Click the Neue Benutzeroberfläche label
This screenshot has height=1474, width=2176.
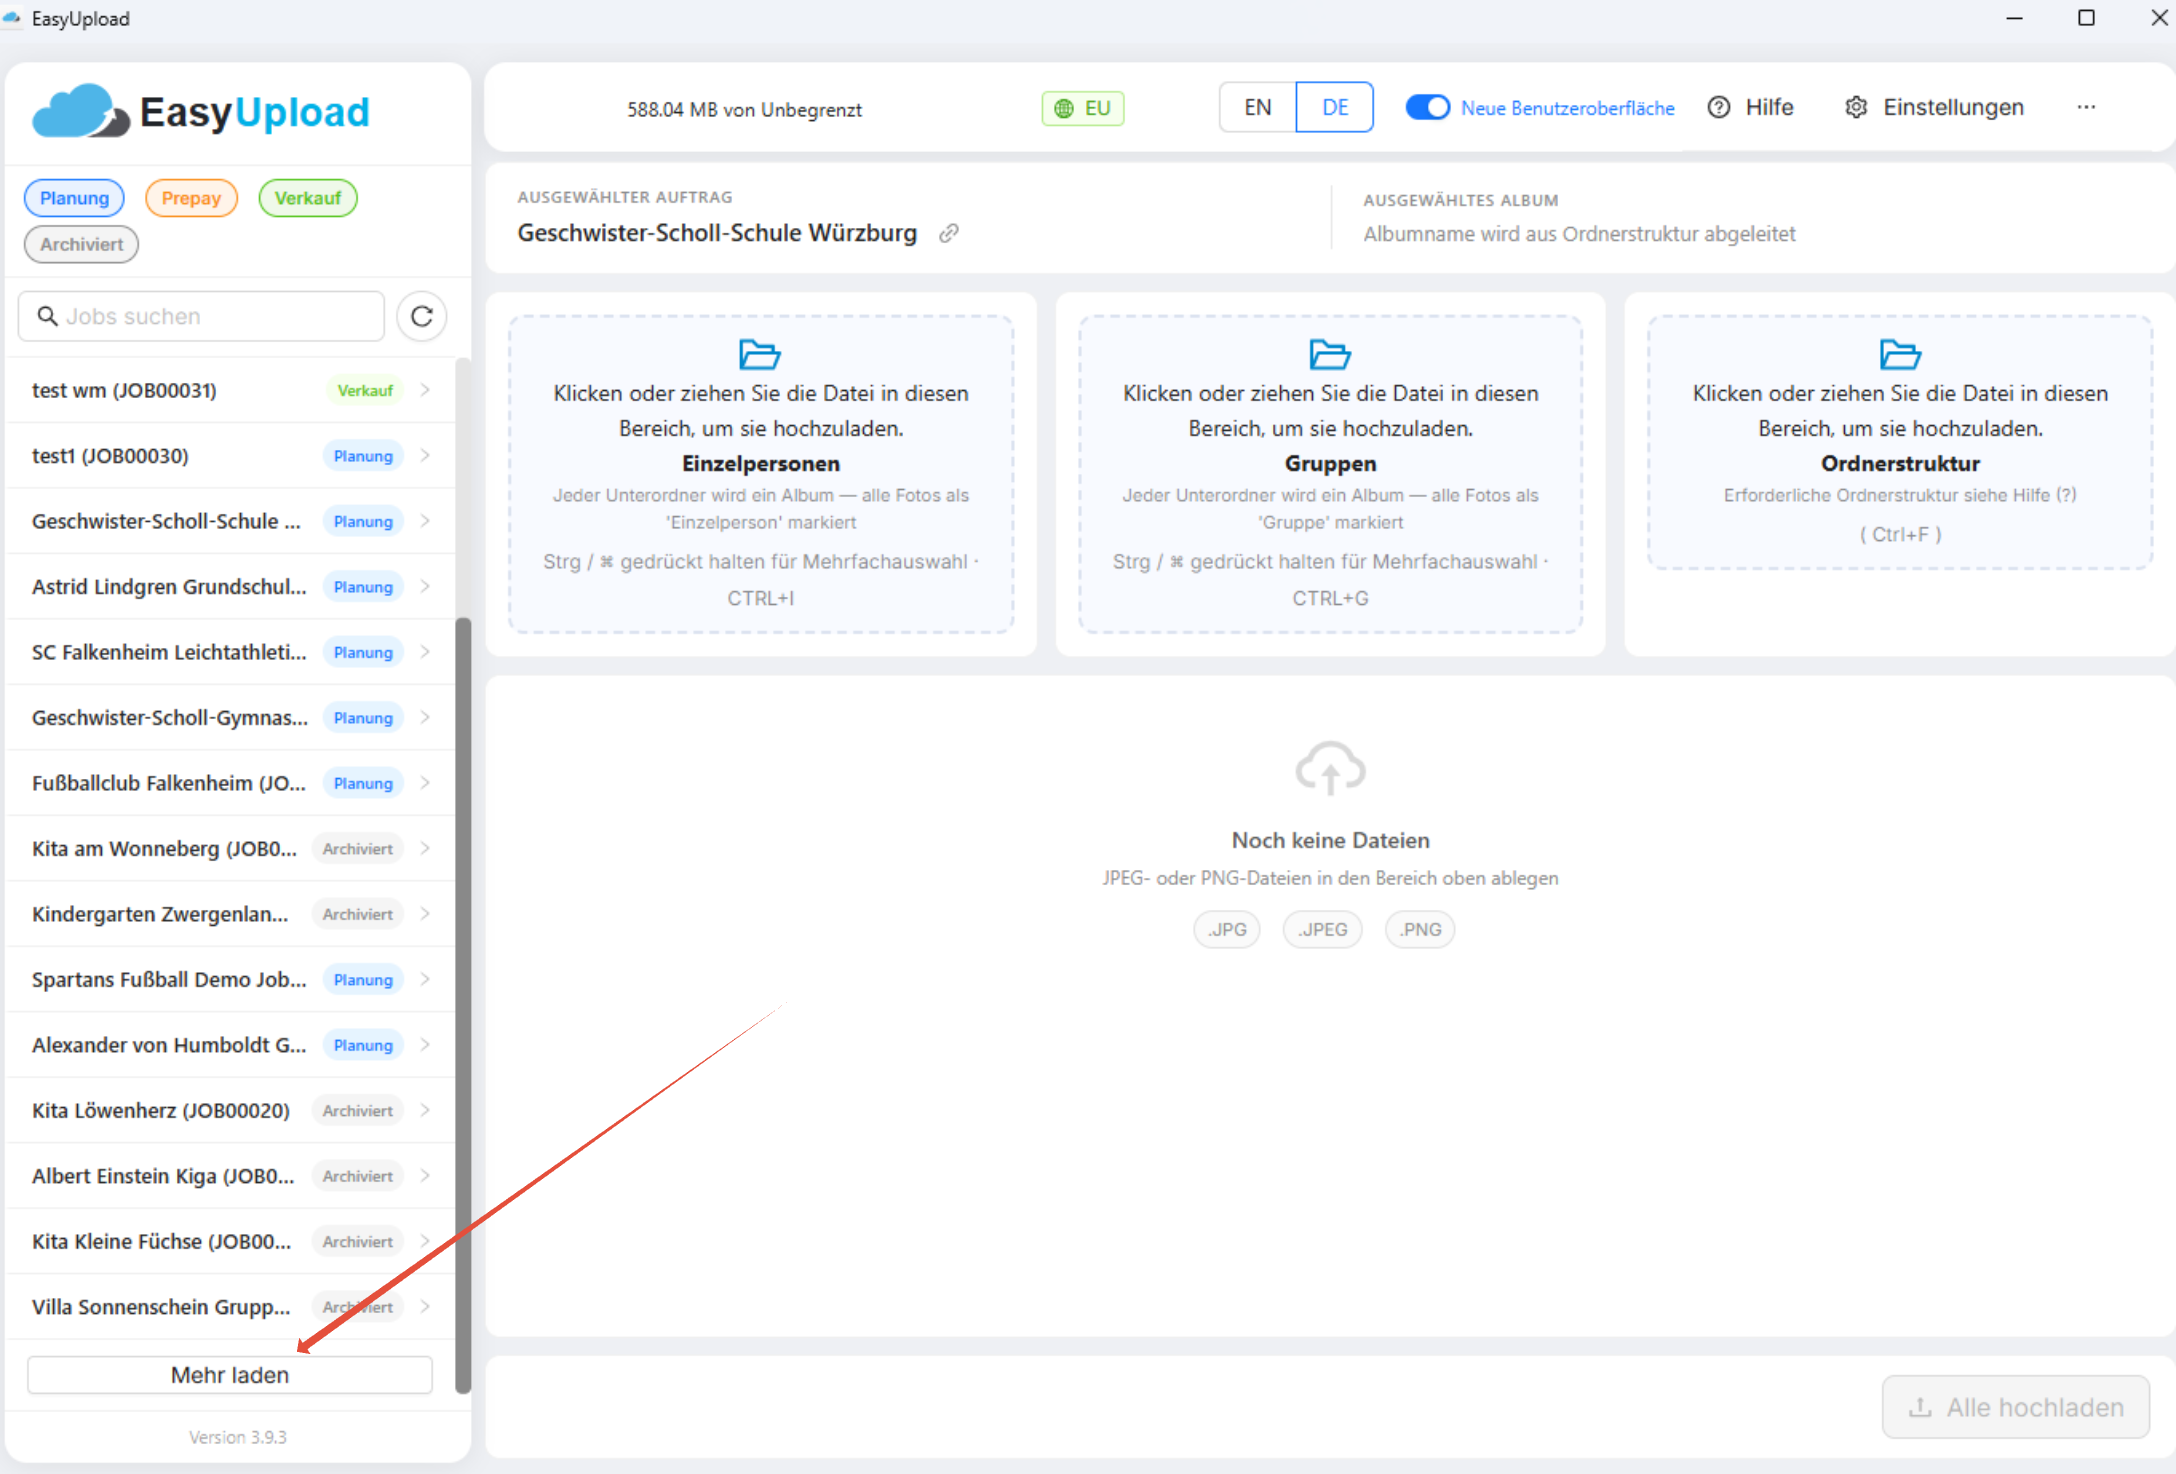1567,108
